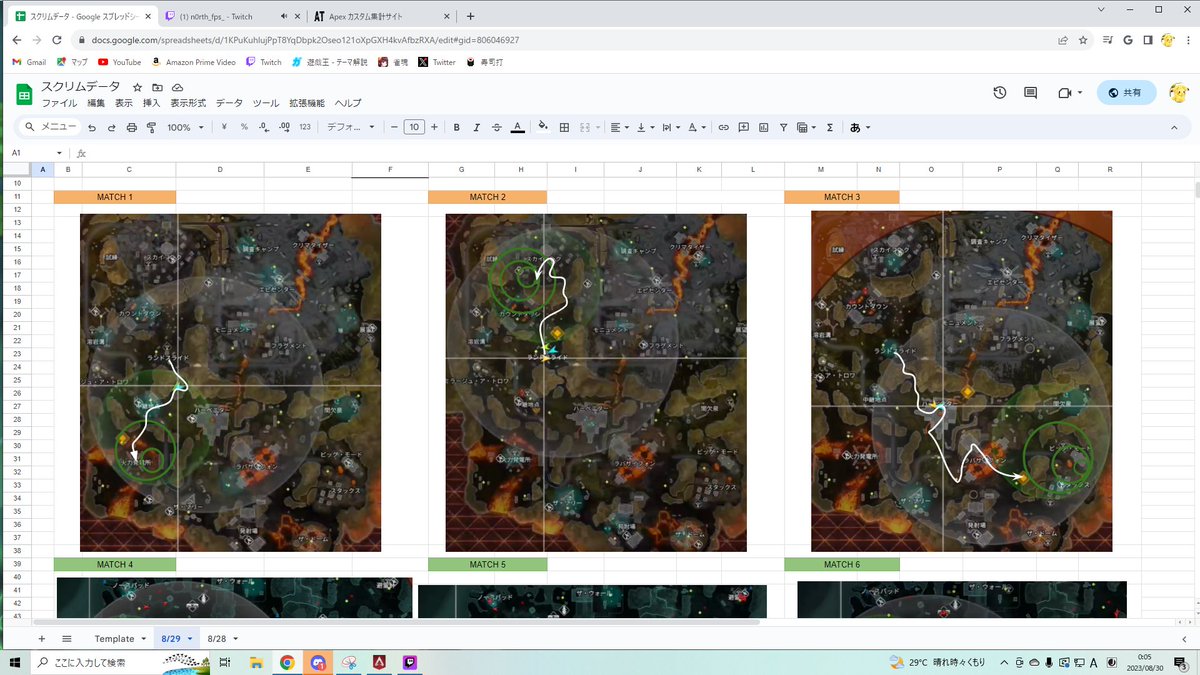Insert a link with chain icon
Image resolution: width=1200 pixels, height=675 pixels.
[x=724, y=127]
